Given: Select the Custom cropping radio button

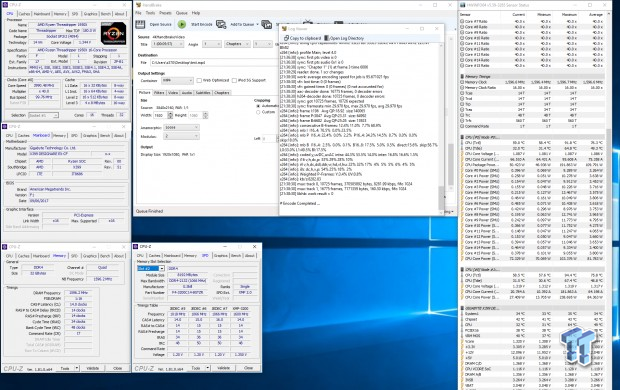Looking at the screenshot, I should (x=258, y=112).
